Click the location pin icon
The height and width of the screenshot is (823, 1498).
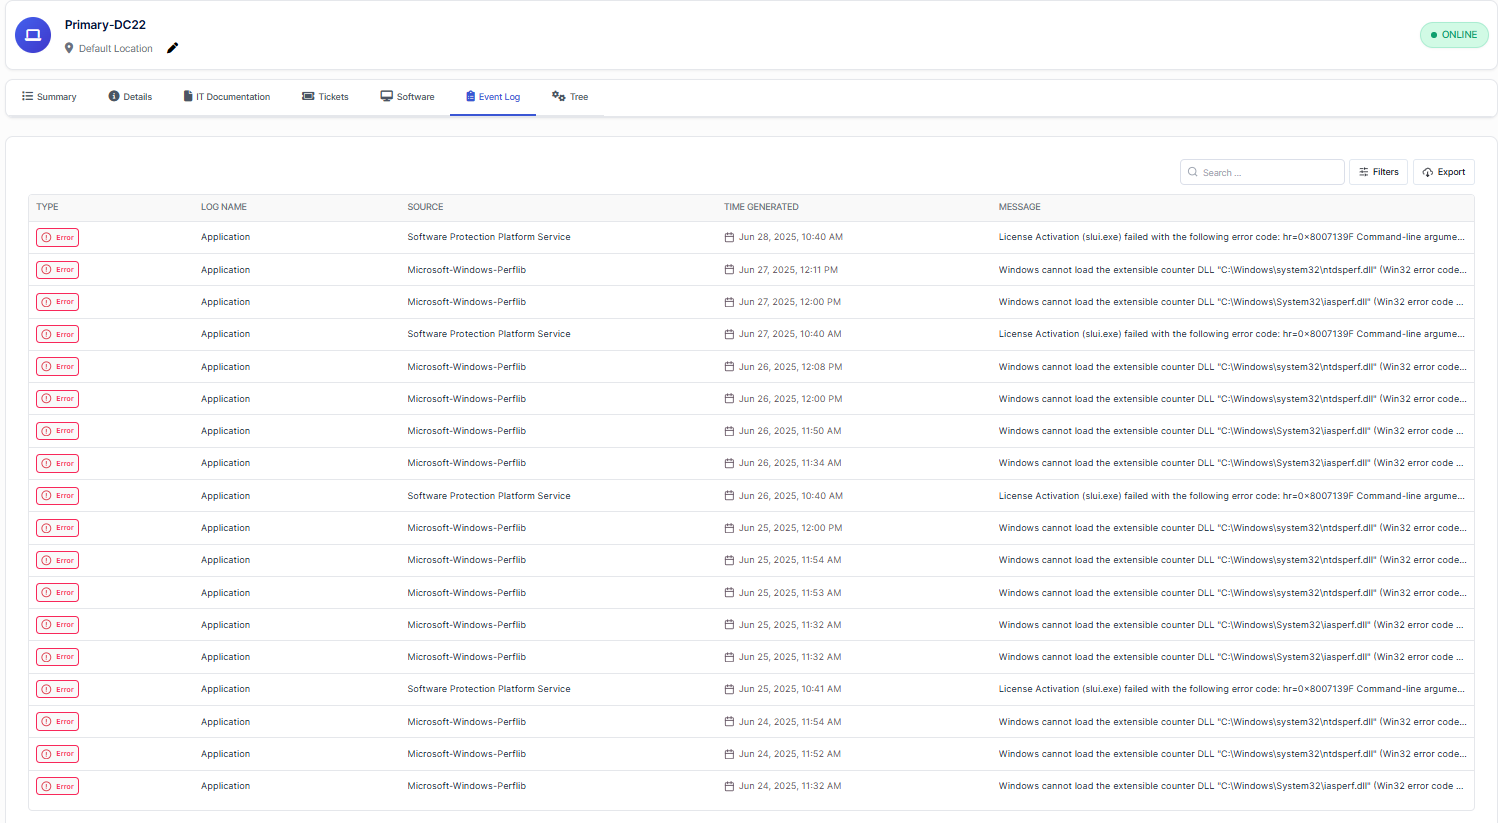click(69, 48)
